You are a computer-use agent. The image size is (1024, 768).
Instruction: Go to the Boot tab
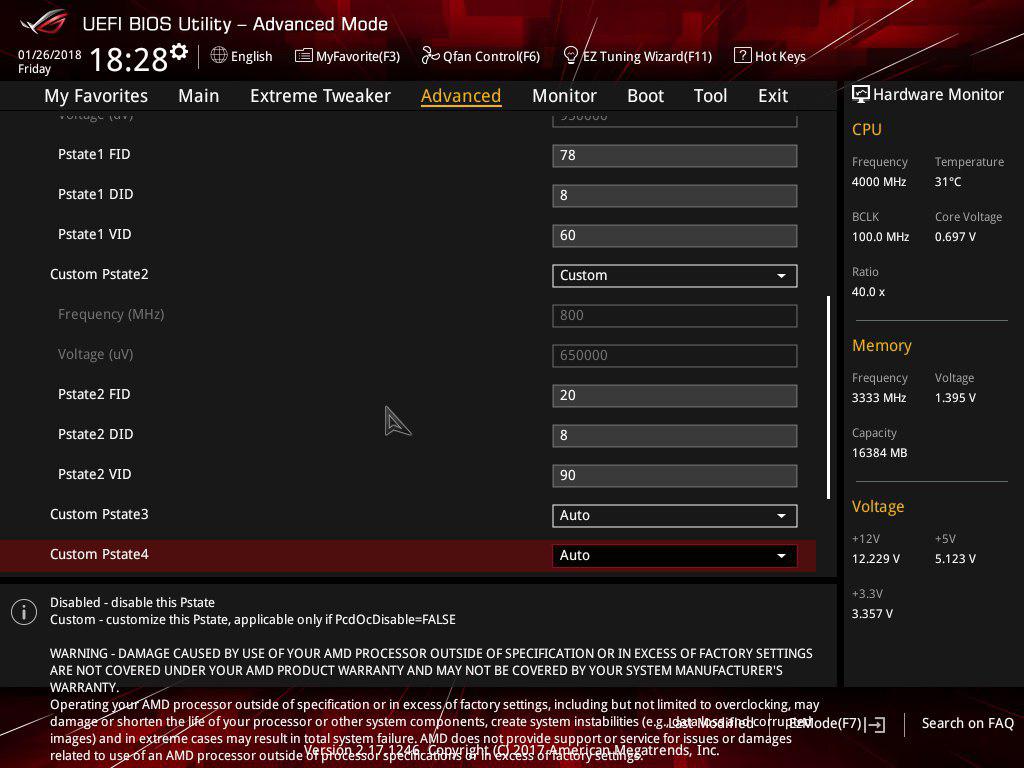tap(645, 96)
